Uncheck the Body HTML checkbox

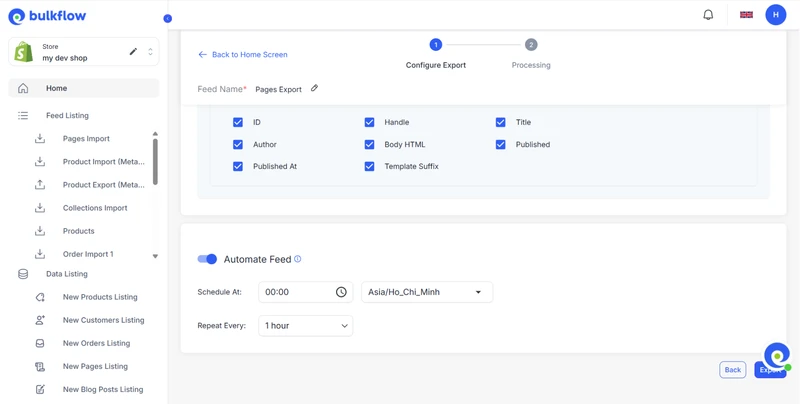point(369,144)
